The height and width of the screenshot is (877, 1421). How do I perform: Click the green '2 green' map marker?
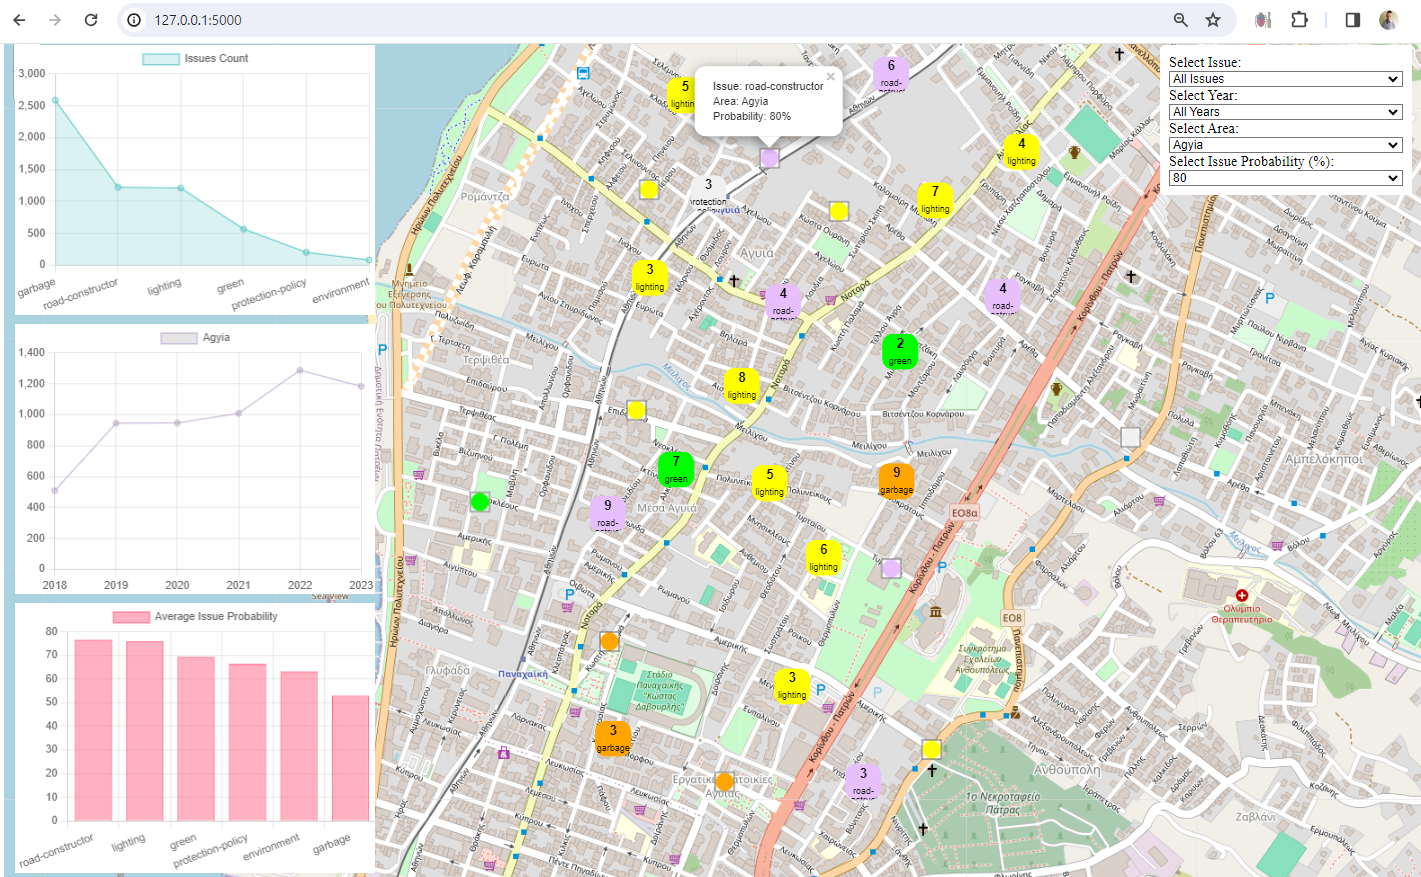899,351
